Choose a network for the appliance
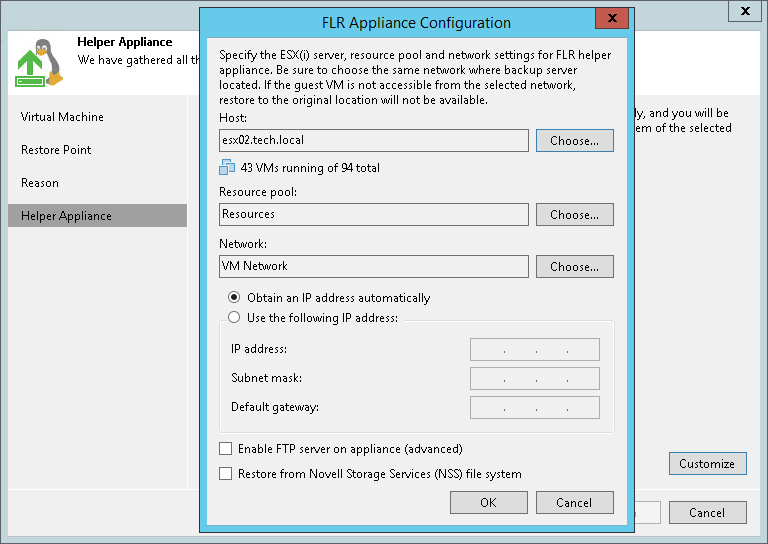The image size is (768, 544). pos(574,267)
